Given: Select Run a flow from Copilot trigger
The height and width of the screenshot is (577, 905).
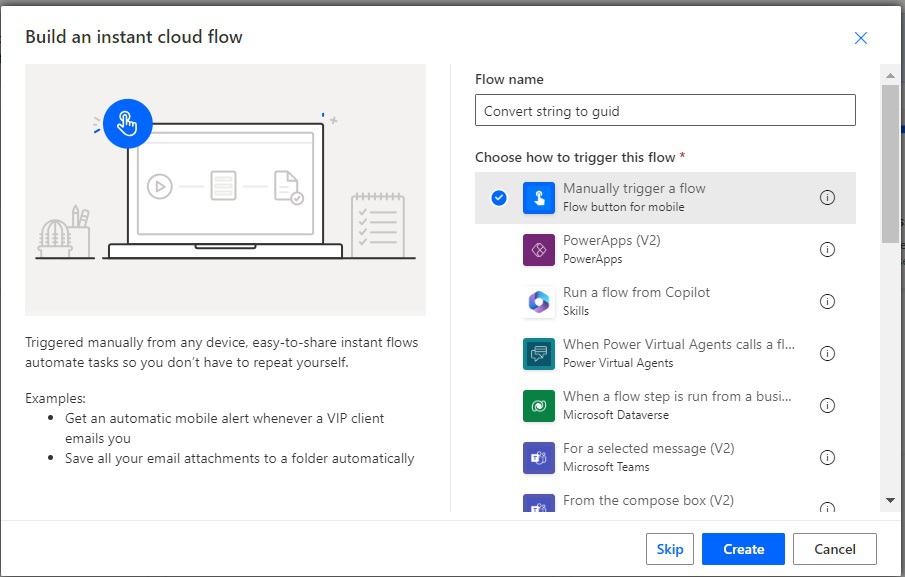Looking at the screenshot, I should [665, 302].
